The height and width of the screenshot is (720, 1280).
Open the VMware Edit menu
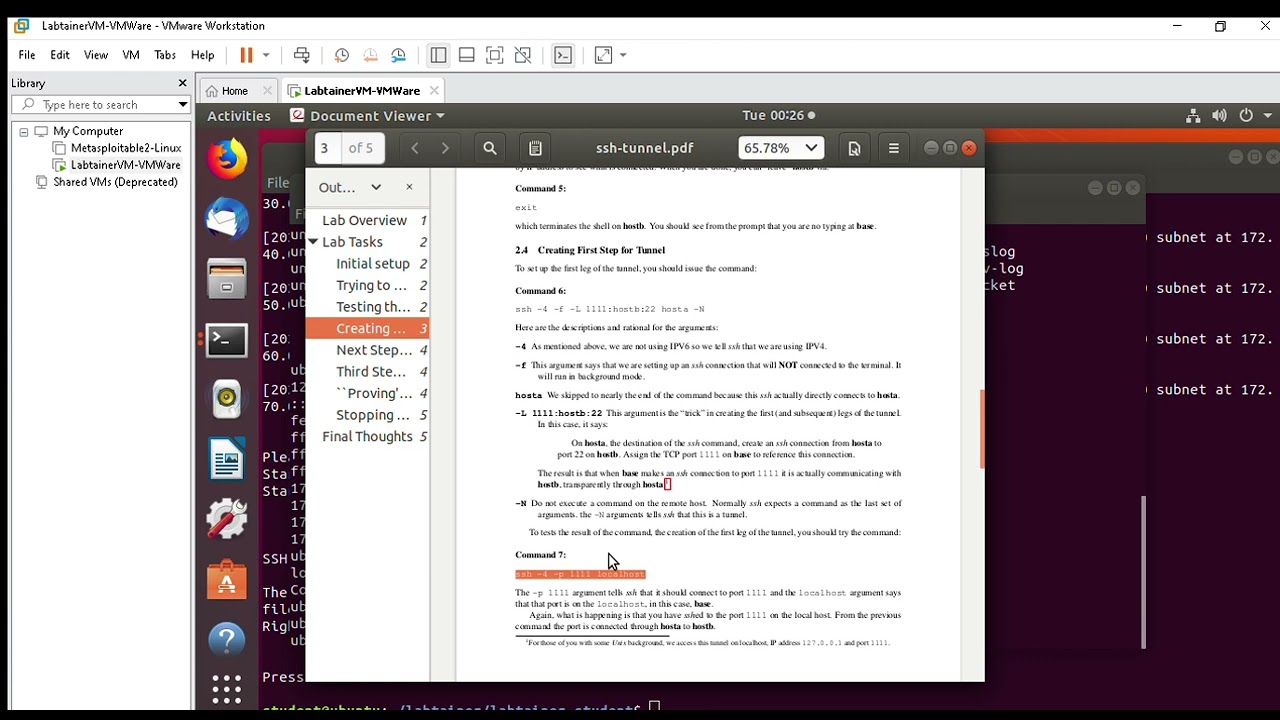[x=60, y=55]
